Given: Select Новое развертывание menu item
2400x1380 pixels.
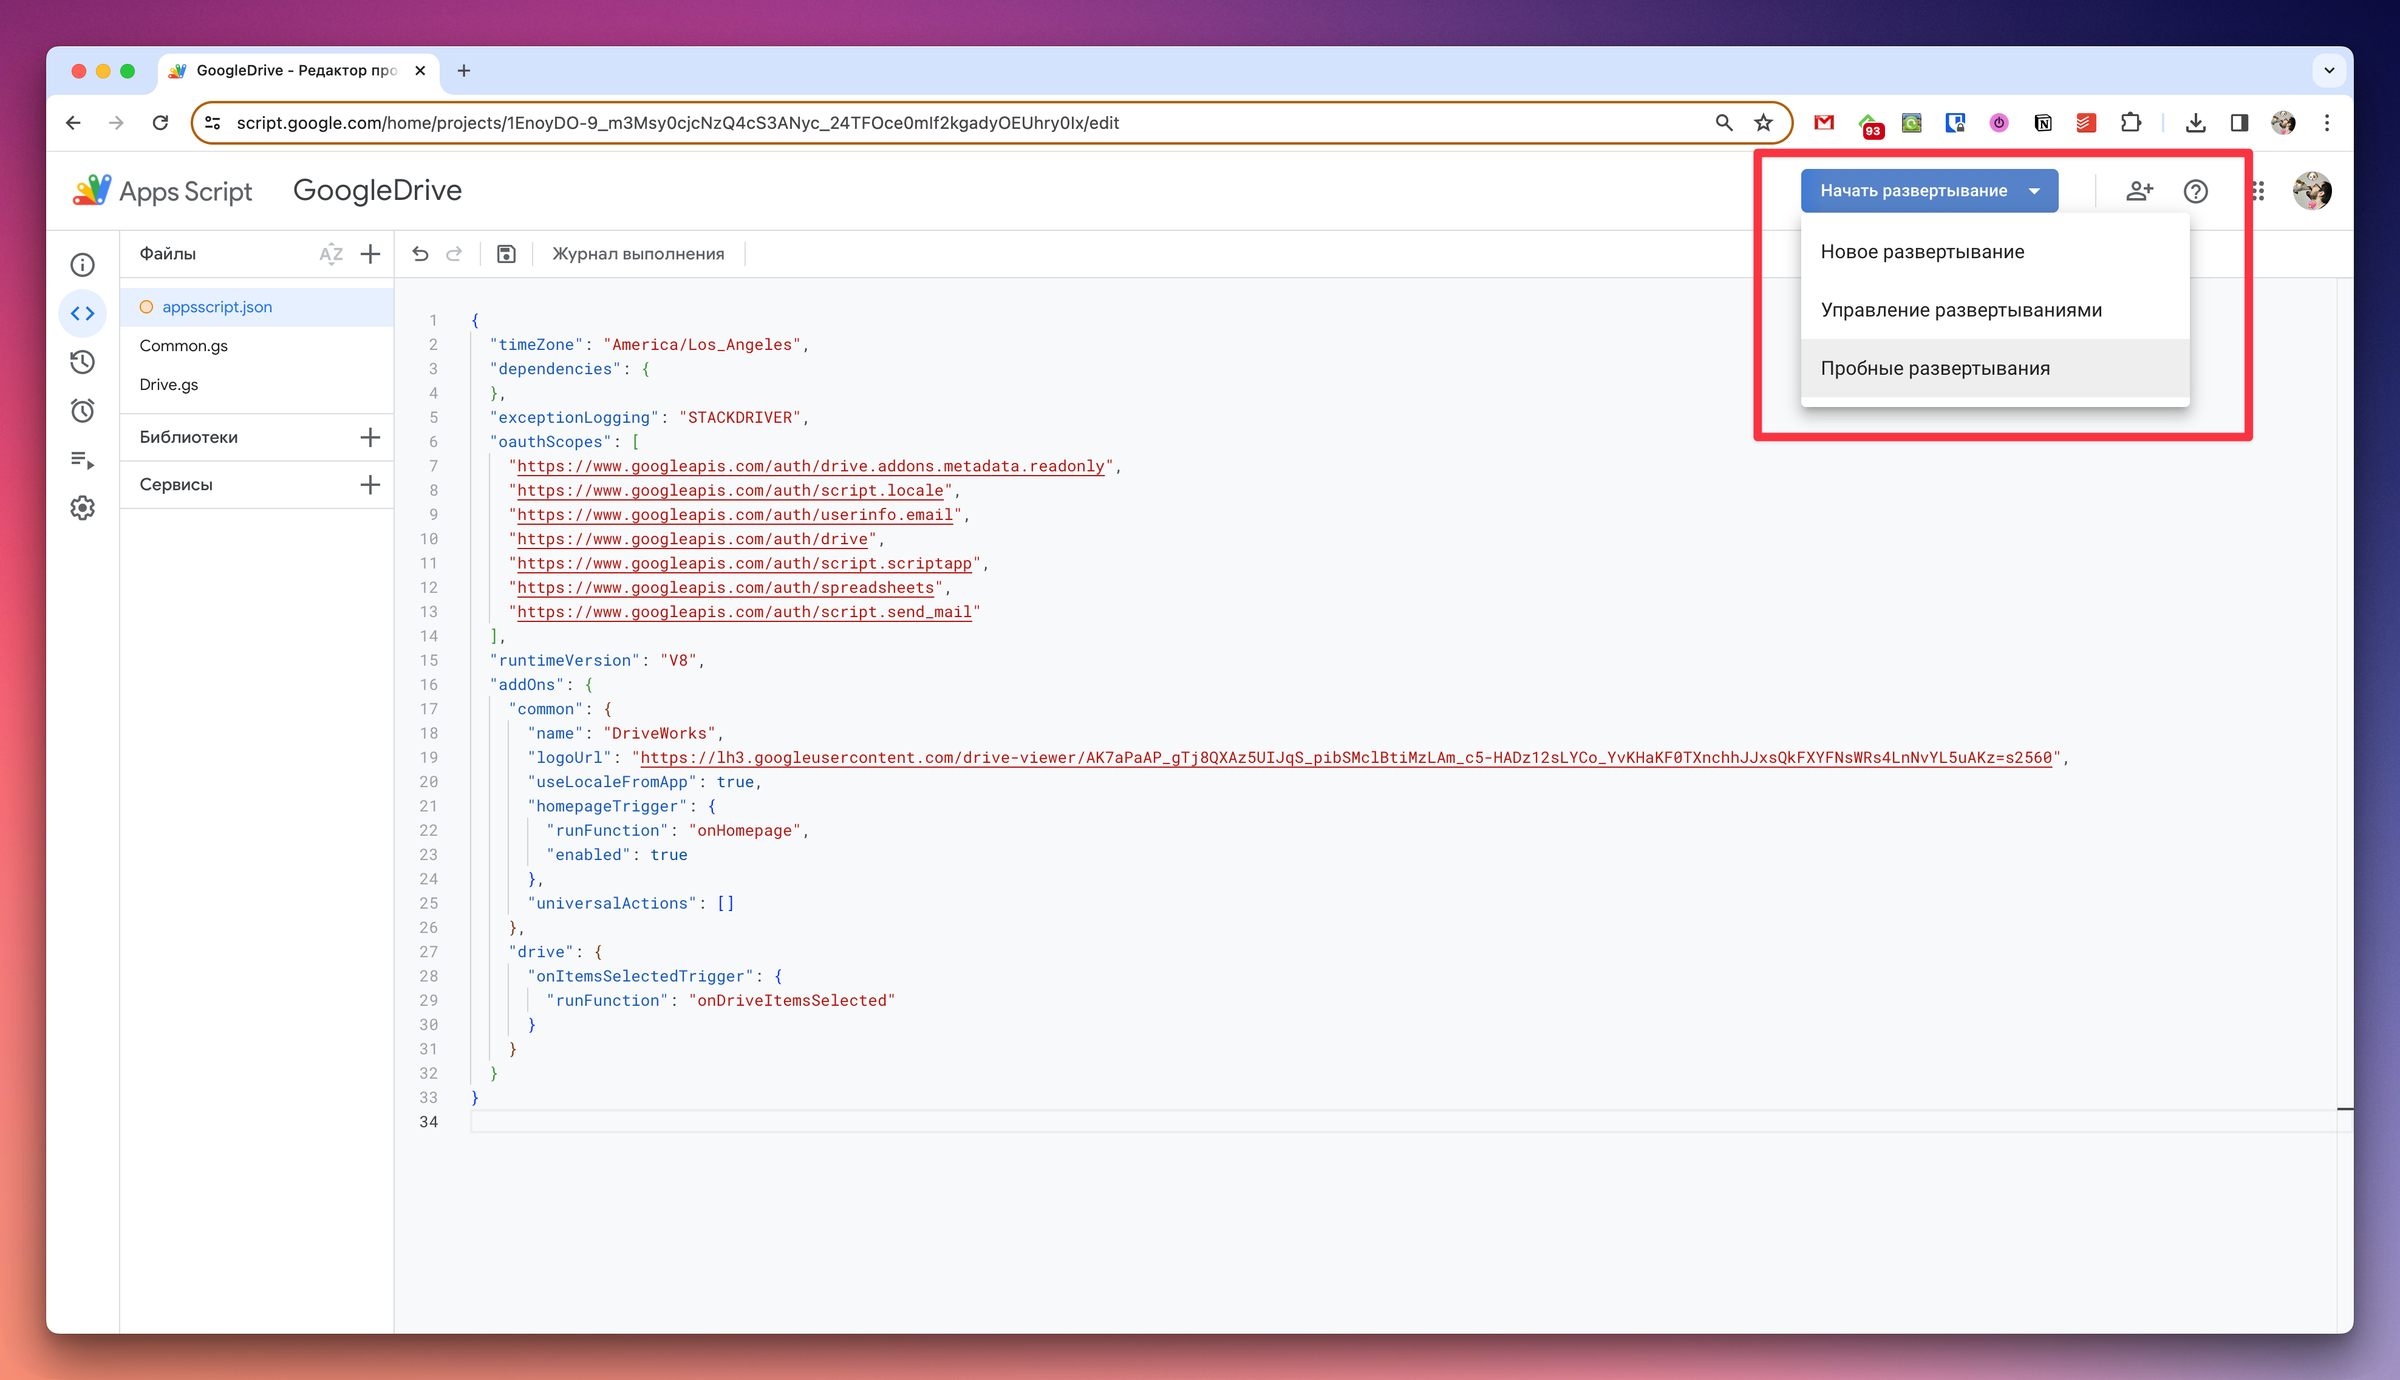Looking at the screenshot, I should click(x=1922, y=252).
